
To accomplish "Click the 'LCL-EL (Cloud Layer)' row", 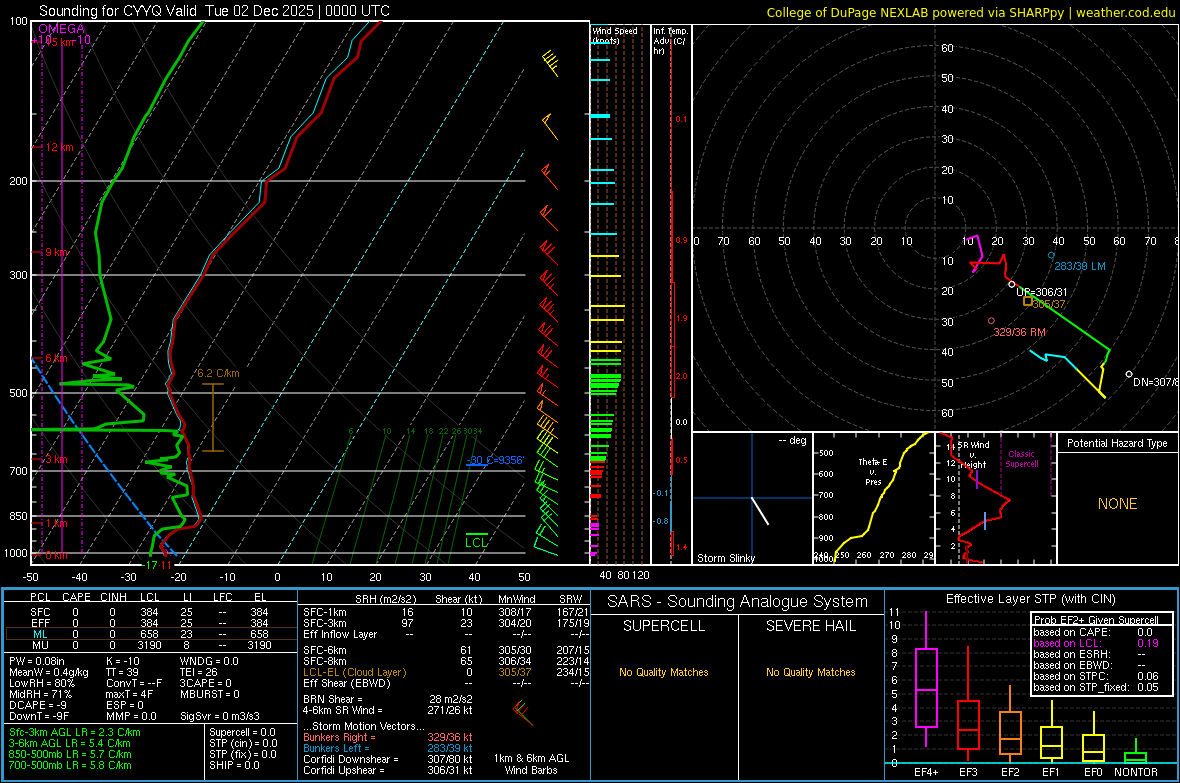I will click(446, 672).
